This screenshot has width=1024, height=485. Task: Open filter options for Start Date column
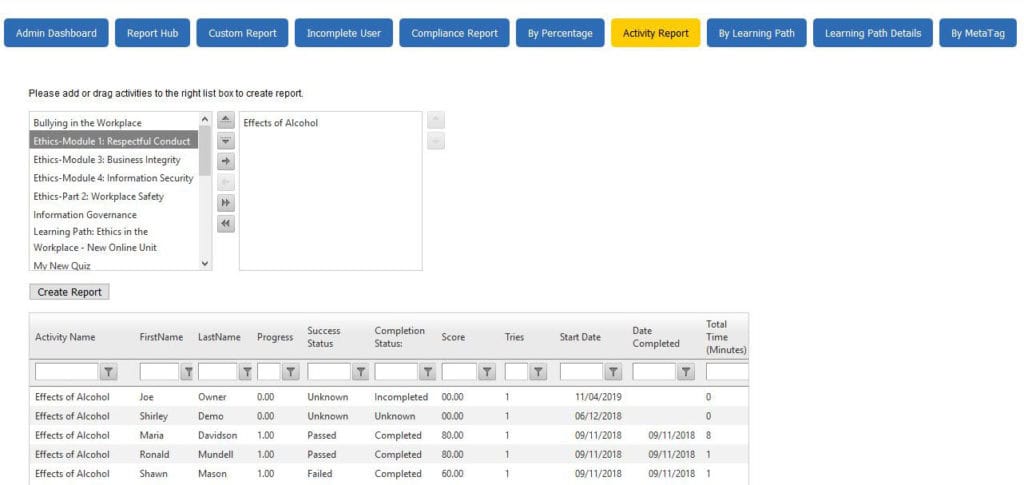coord(613,372)
